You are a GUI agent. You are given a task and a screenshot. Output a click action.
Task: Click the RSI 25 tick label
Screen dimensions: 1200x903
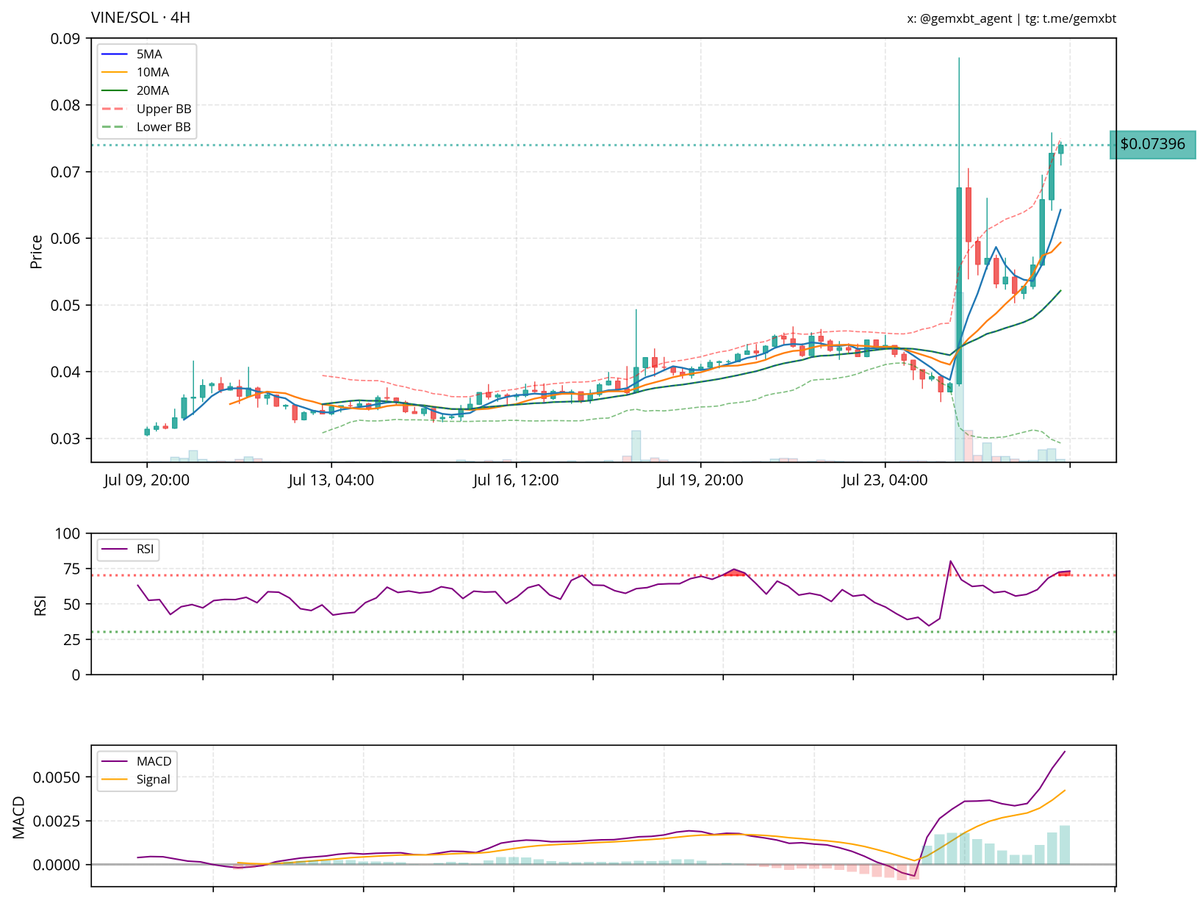[74, 639]
